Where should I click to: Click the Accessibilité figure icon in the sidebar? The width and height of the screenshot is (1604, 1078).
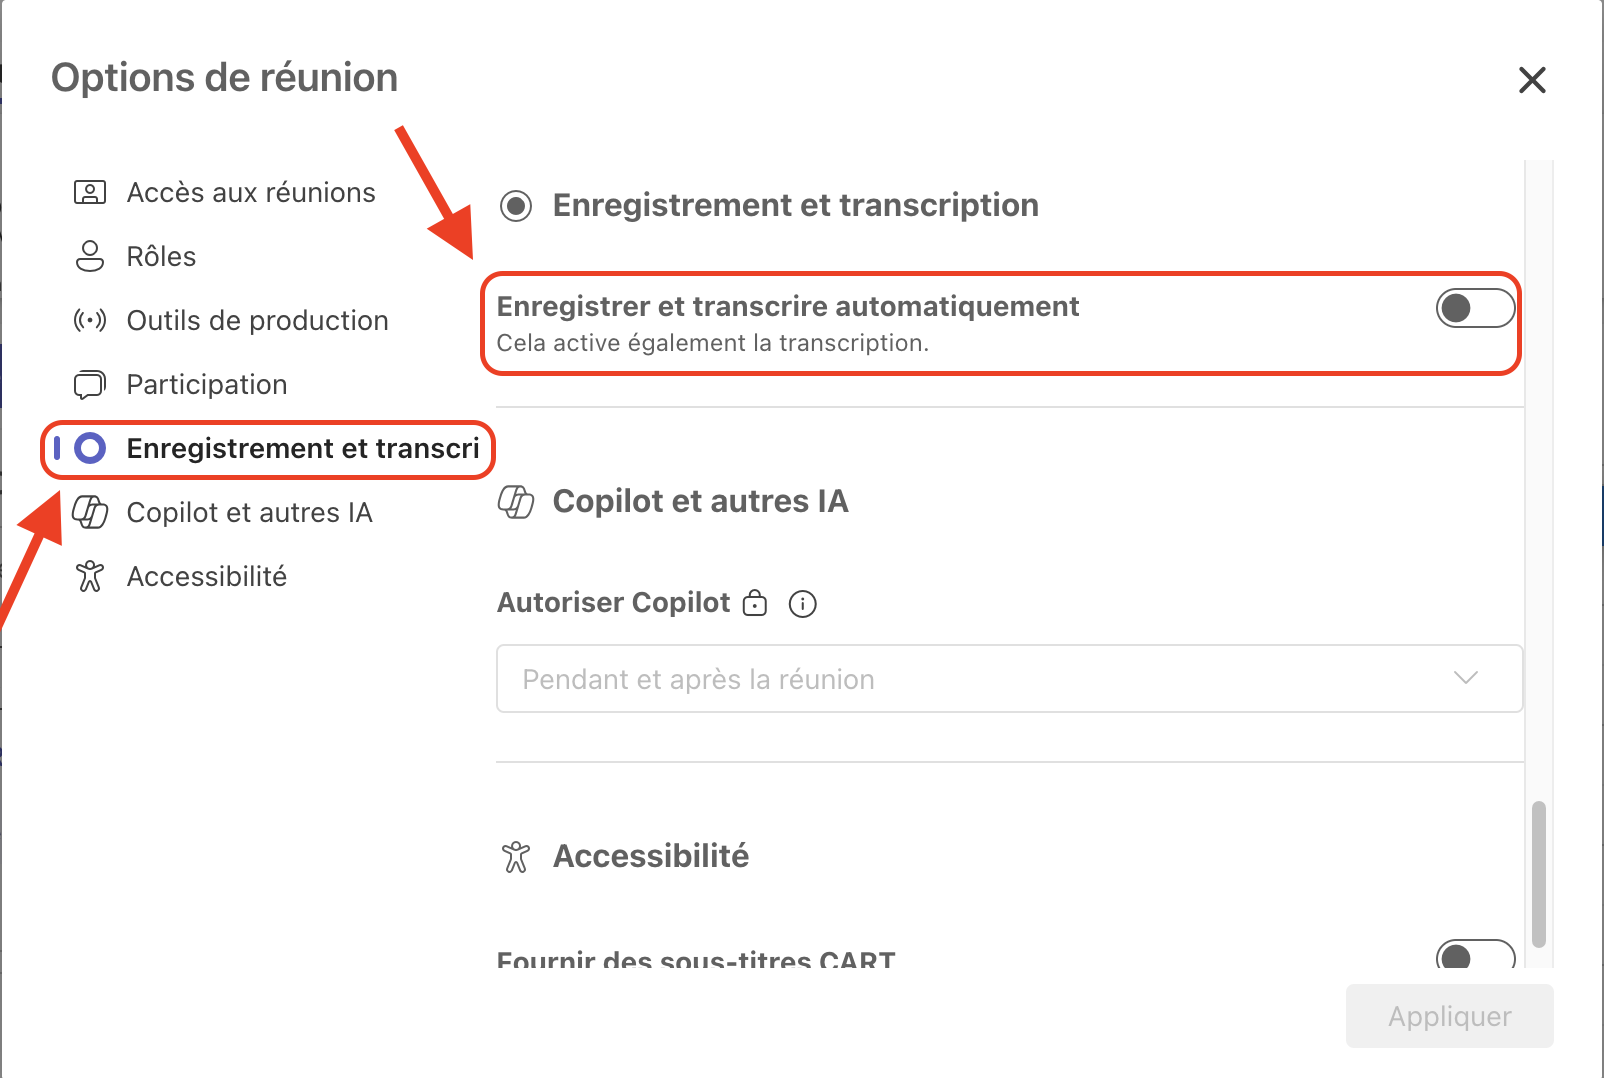(x=90, y=576)
